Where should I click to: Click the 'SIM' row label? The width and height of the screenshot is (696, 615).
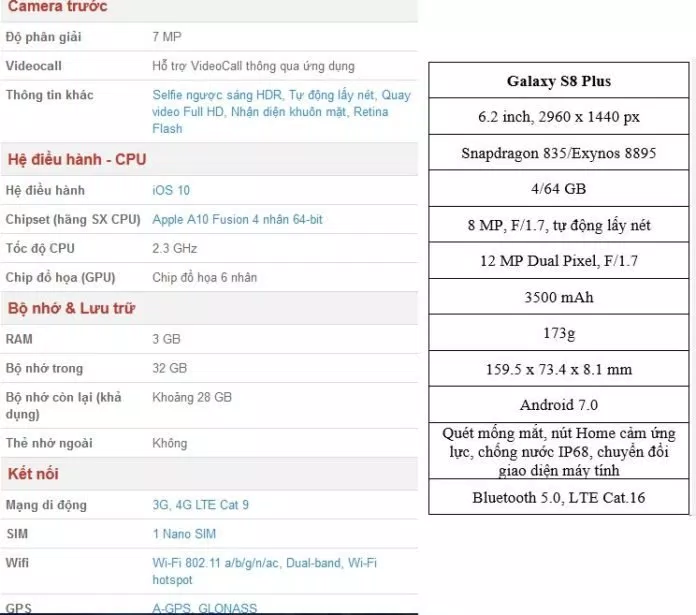[17, 534]
